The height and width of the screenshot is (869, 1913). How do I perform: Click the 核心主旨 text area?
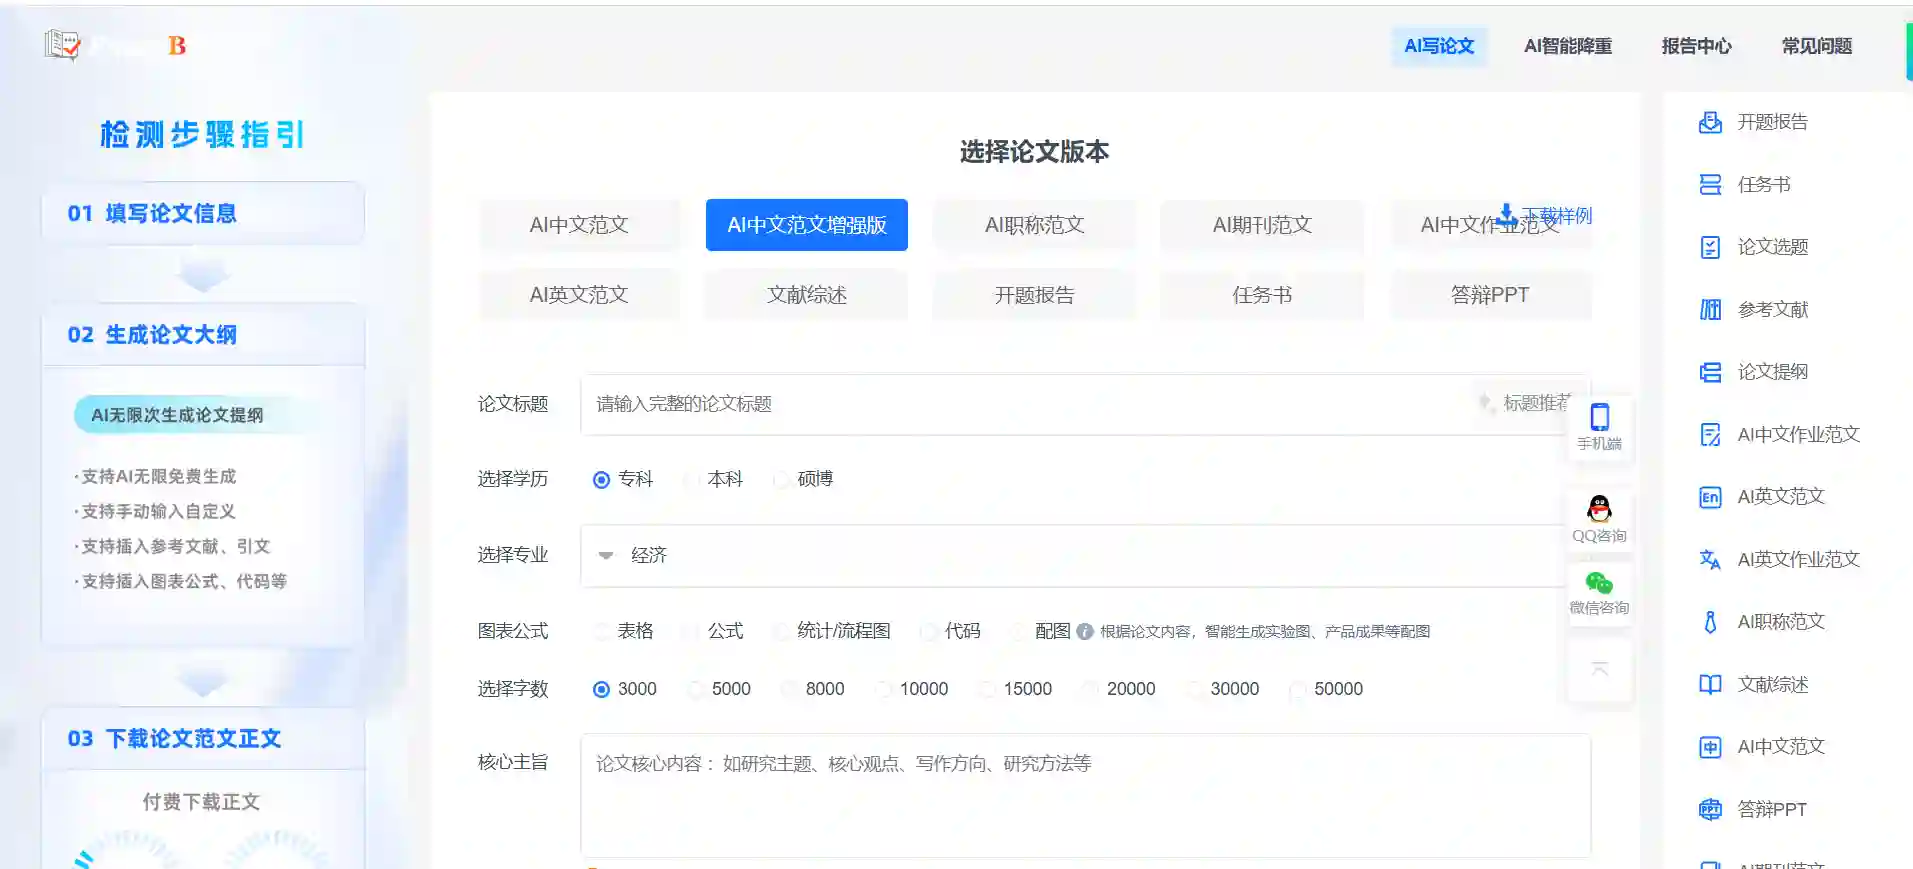(x=1085, y=795)
